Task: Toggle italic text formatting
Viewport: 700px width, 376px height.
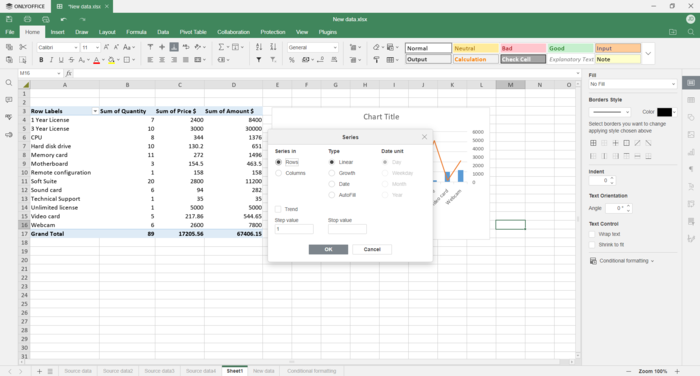Action: pyautogui.click(x=51, y=60)
